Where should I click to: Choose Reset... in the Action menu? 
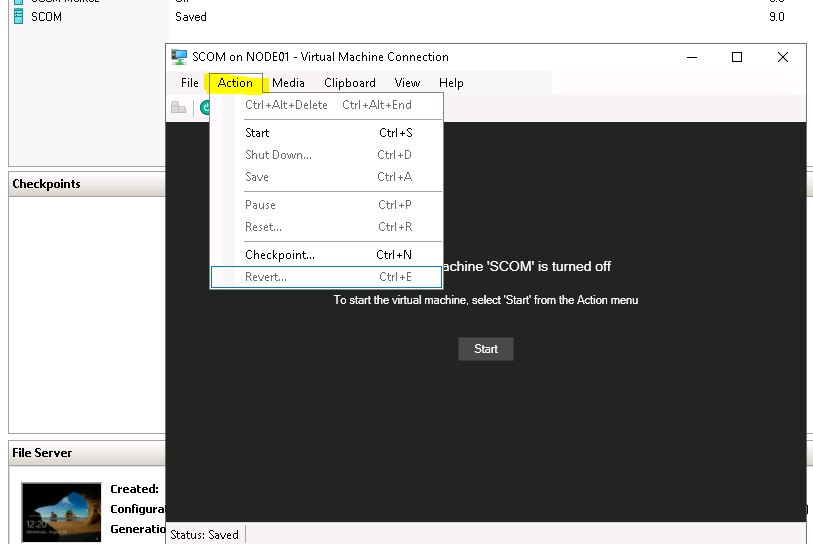327,227
